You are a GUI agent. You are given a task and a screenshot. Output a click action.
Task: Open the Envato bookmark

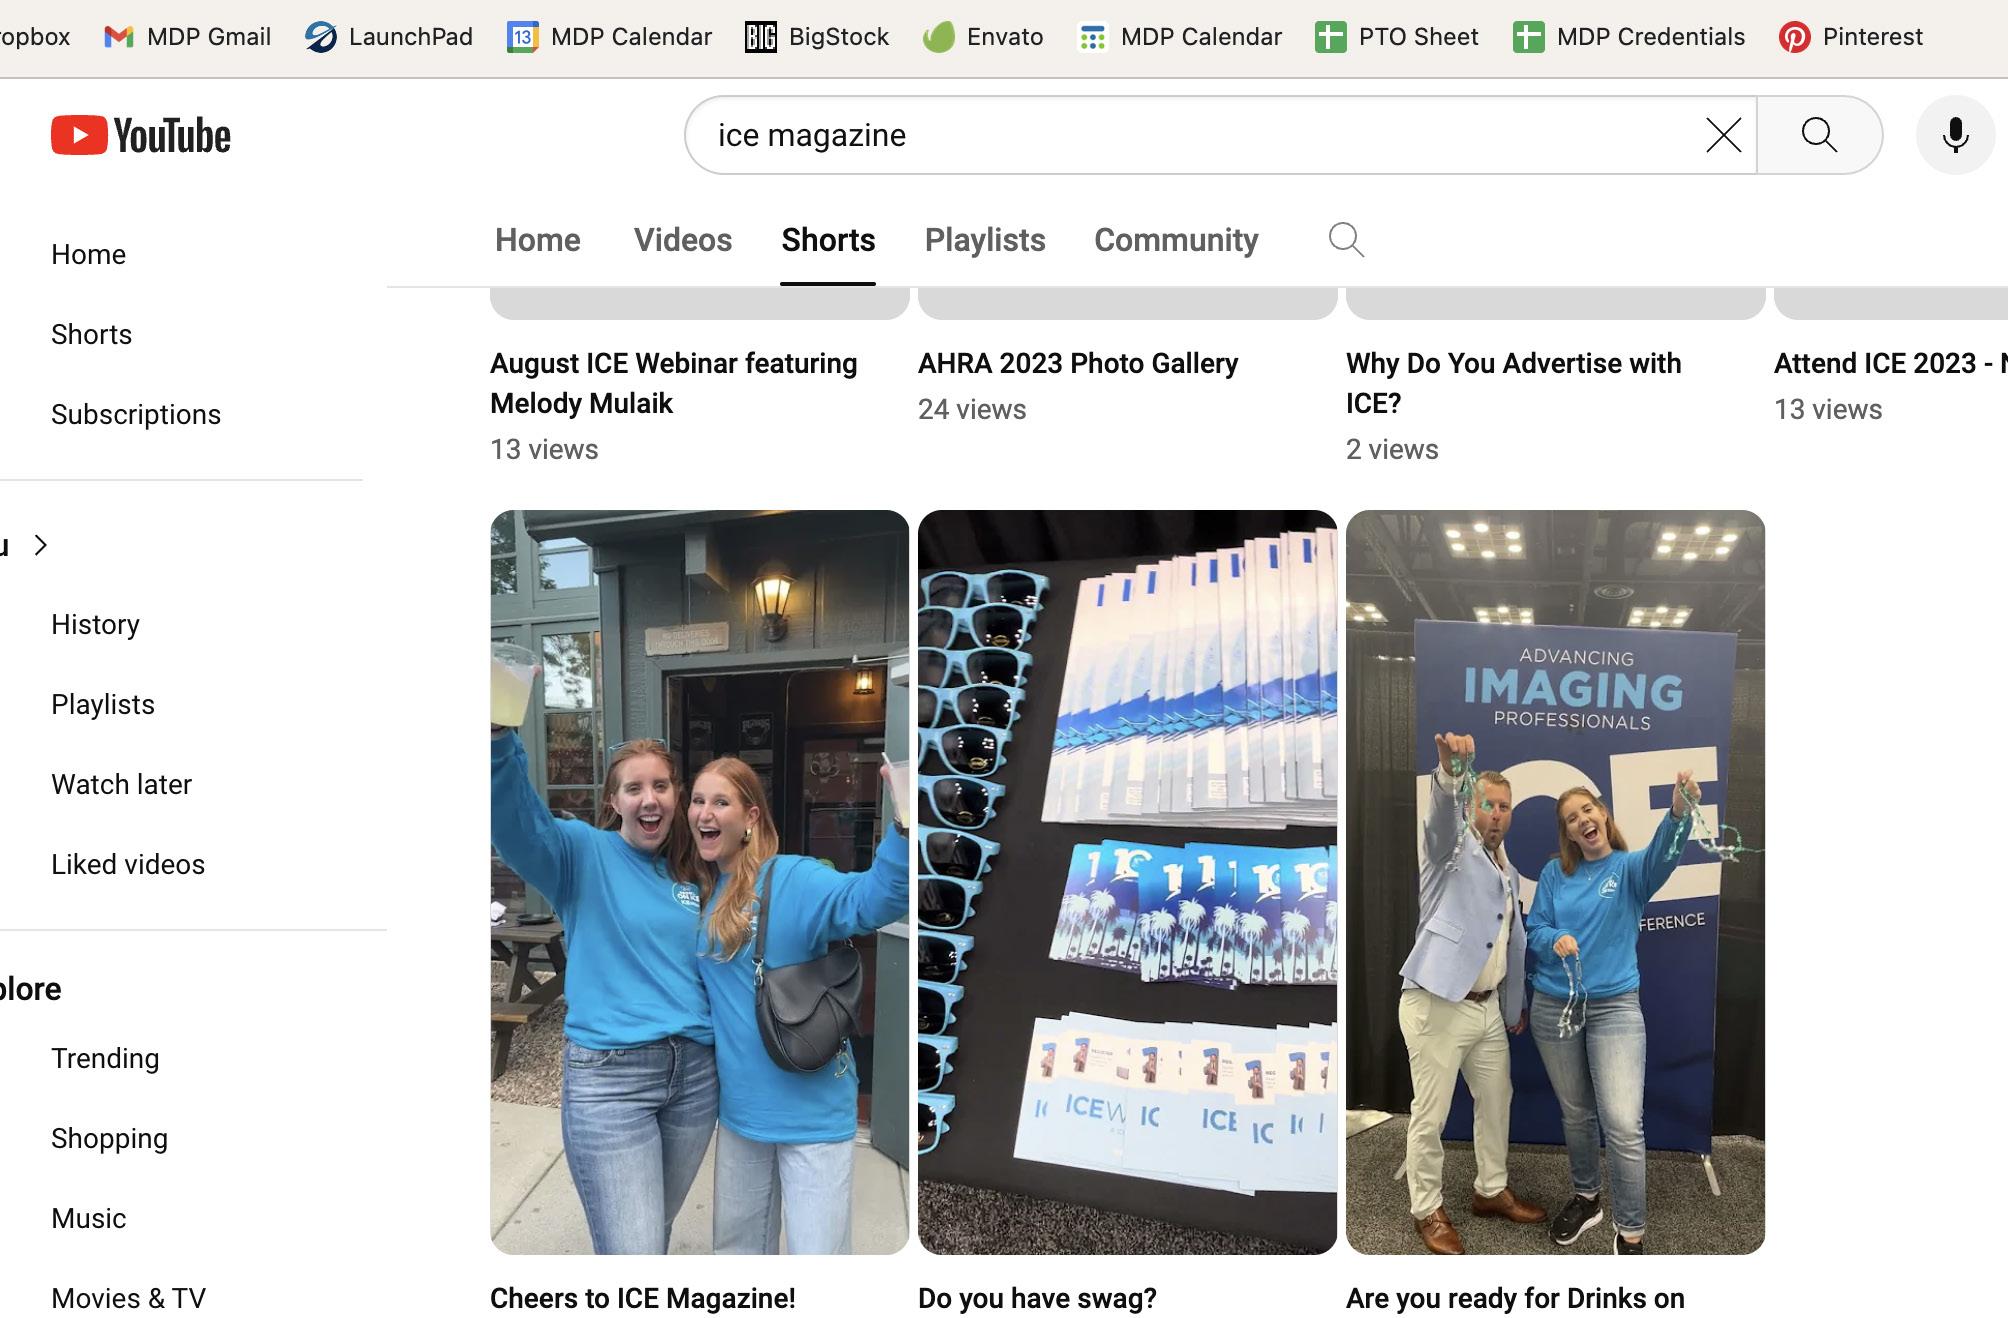(x=983, y=37)
